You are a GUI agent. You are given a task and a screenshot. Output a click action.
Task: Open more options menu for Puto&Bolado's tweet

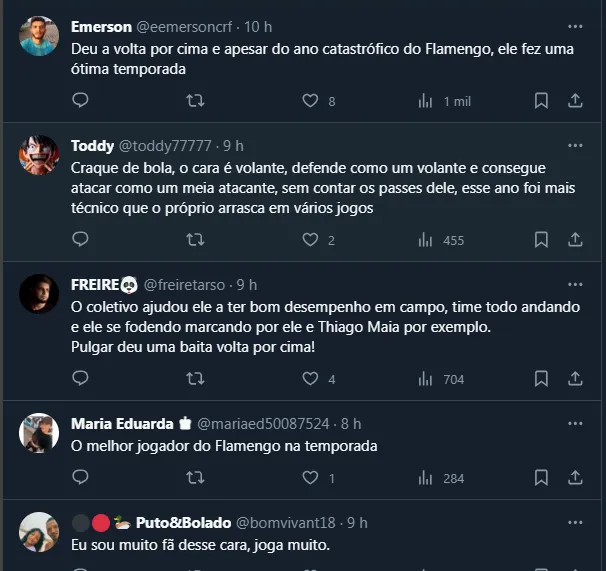pos(575,522)
